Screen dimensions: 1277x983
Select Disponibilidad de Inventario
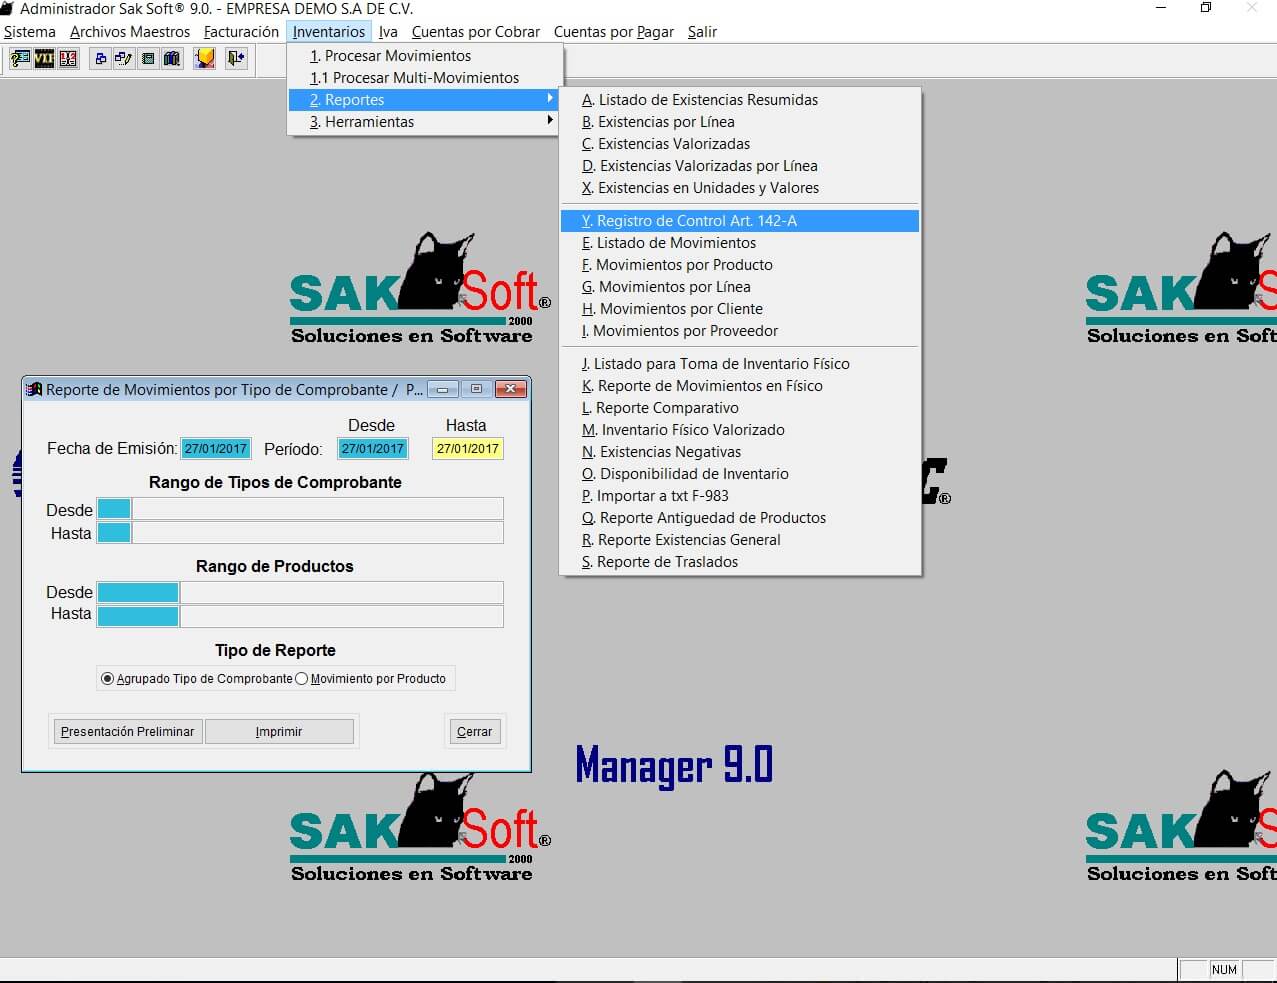click(740, 474)
